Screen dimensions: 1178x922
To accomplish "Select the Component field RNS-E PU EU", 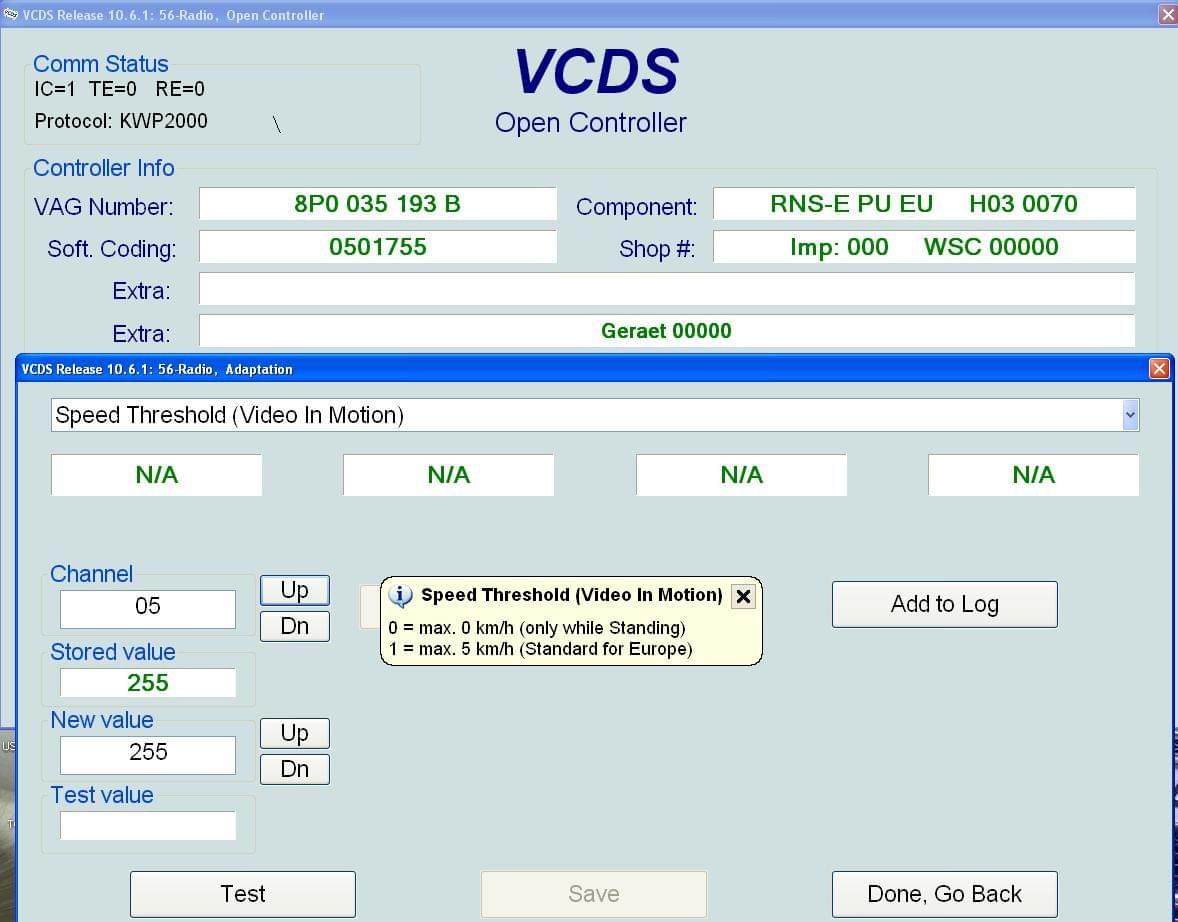I will click(x=924, y=204).
